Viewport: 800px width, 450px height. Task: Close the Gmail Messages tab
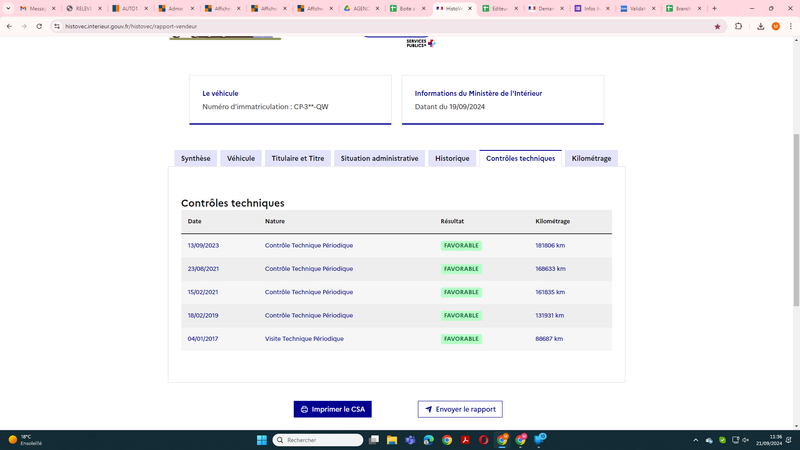[x=54, y=9]
